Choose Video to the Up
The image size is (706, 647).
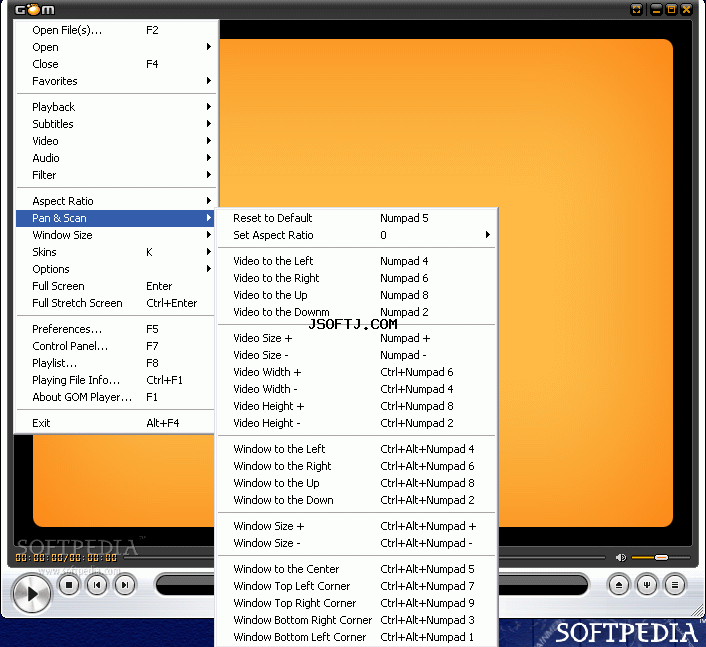tap(357, 295)
